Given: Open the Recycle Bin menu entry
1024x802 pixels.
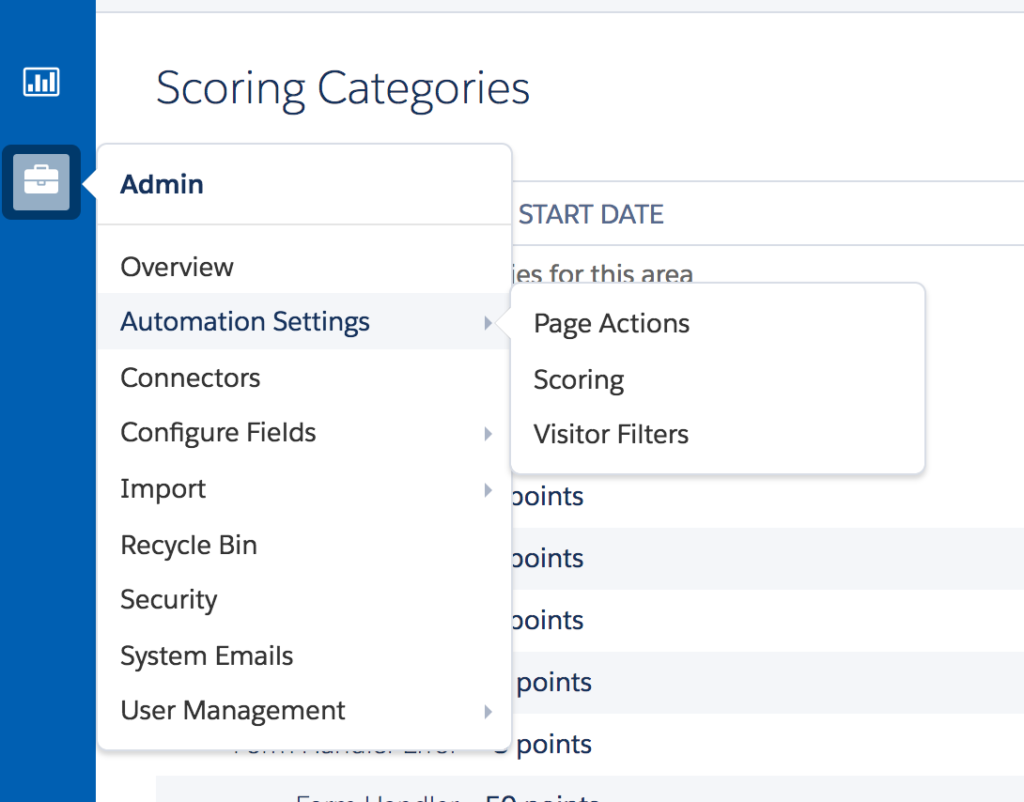Looking at the screenshot, I should (188, 545).
